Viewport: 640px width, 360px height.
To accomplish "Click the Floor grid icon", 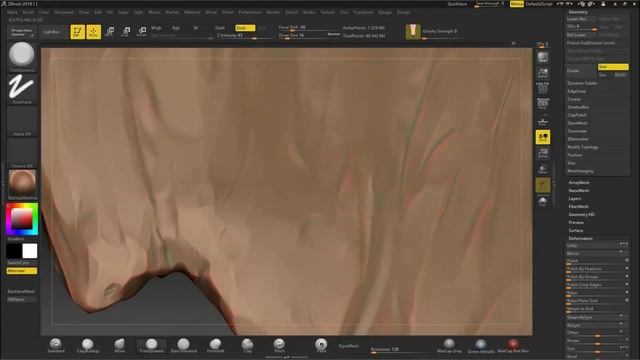I will (x=542, y=121).
